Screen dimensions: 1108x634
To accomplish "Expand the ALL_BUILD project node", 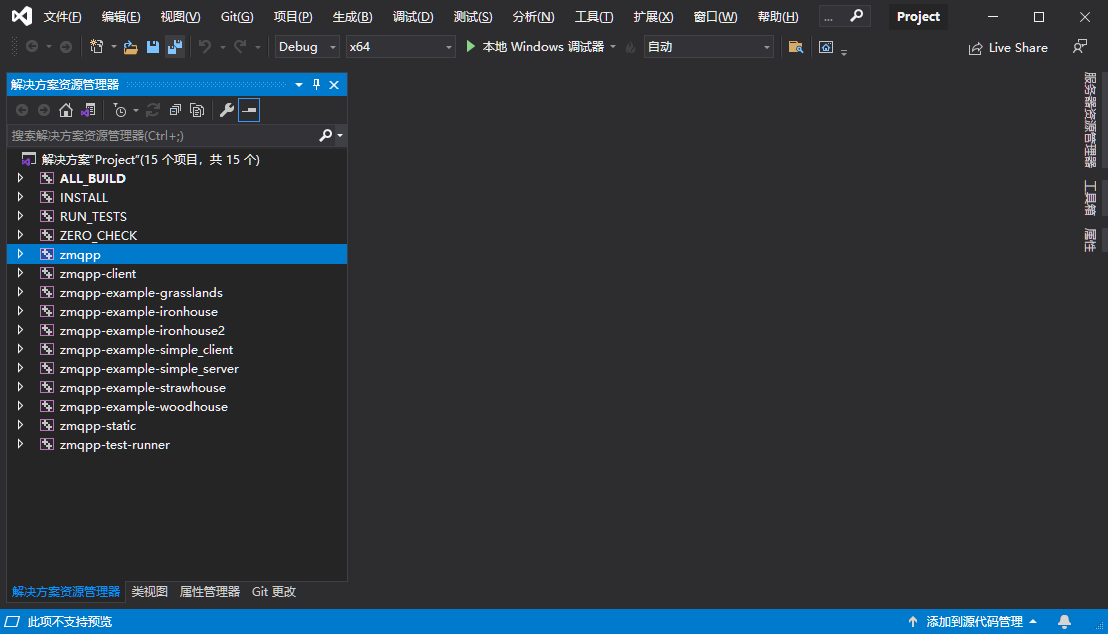I will click(x=20, y=178).
